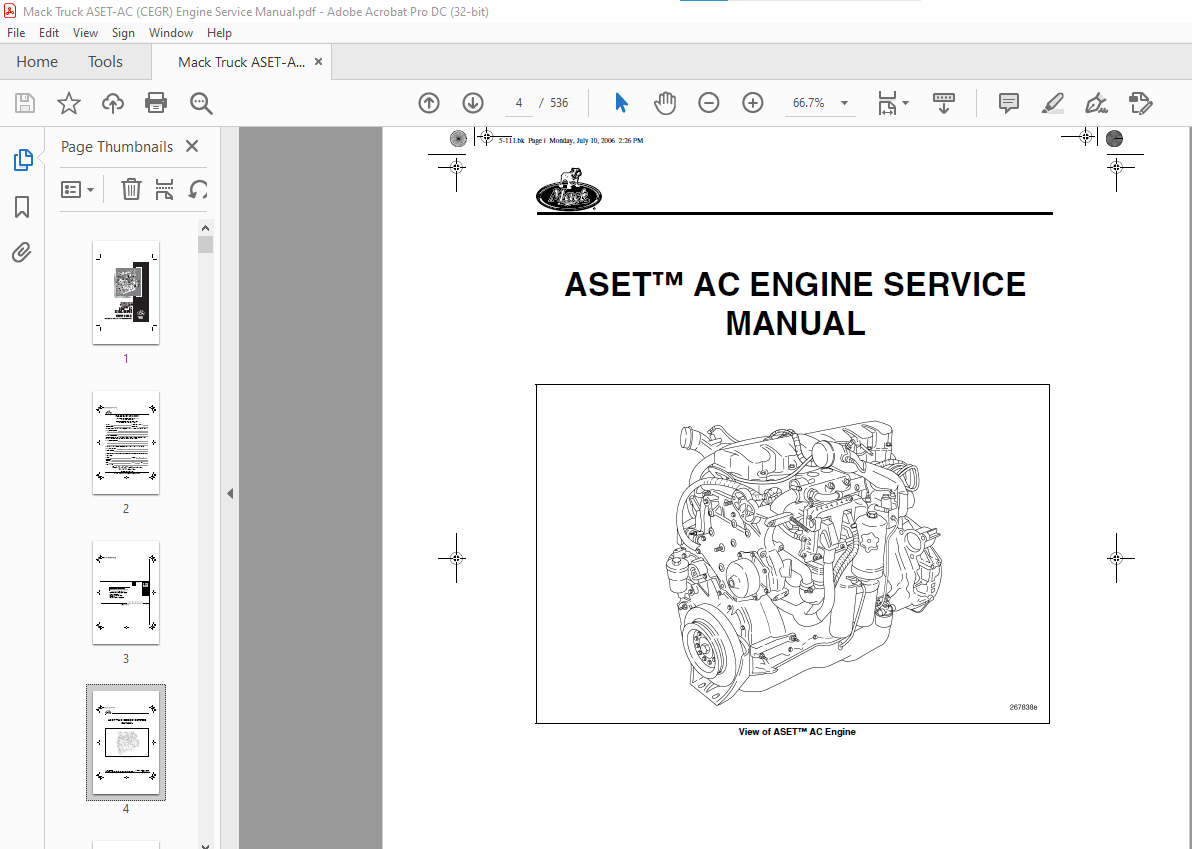The height and width of the screenshot is (849, 1192).
Task: Open Page Thumbnails sidebar icon
Action: pyautogui.click(x=23, y=160)
